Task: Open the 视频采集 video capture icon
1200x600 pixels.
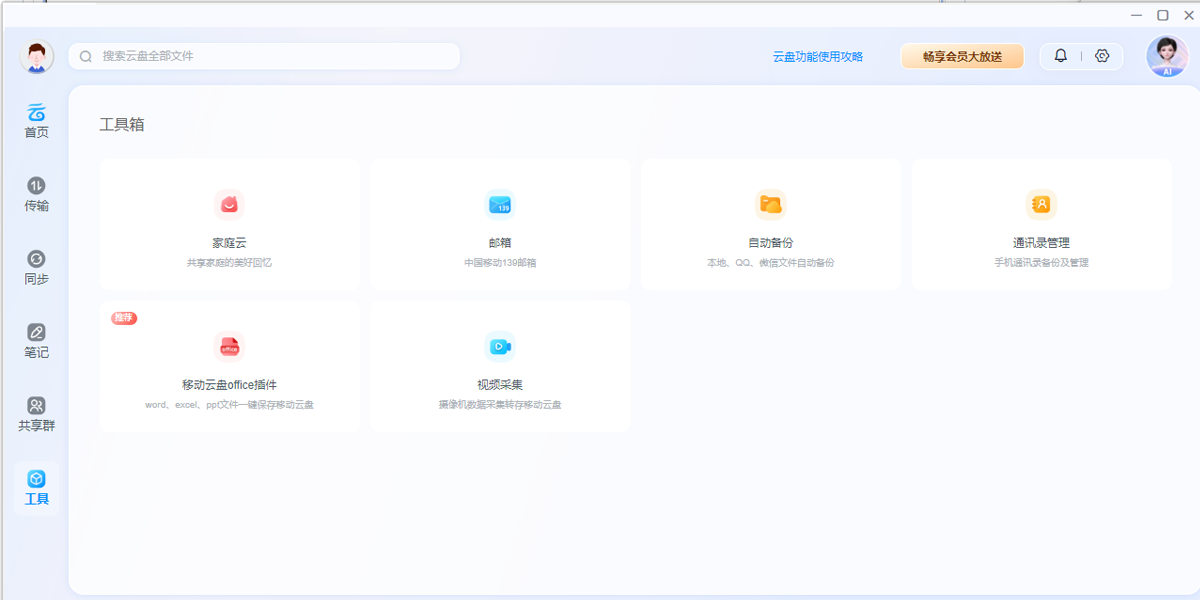Action: 500,347
